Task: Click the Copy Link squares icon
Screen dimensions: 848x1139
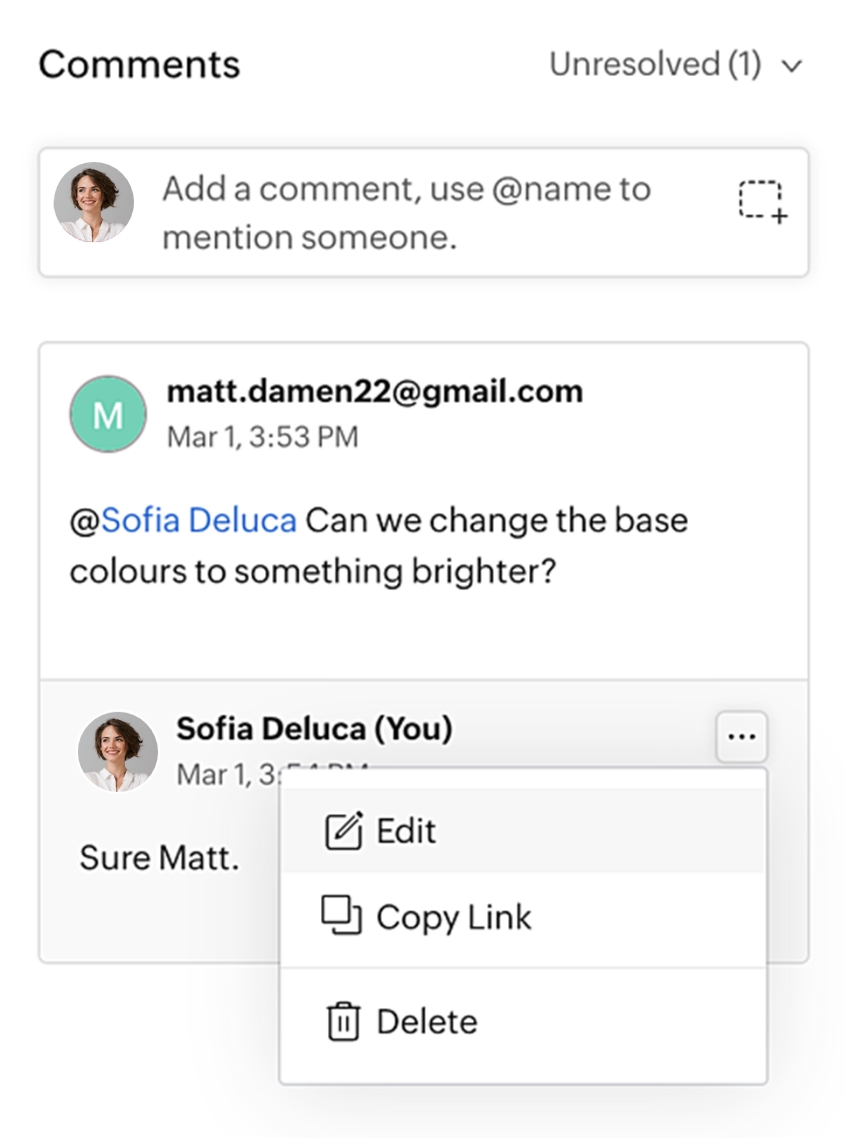Action: 341,916
